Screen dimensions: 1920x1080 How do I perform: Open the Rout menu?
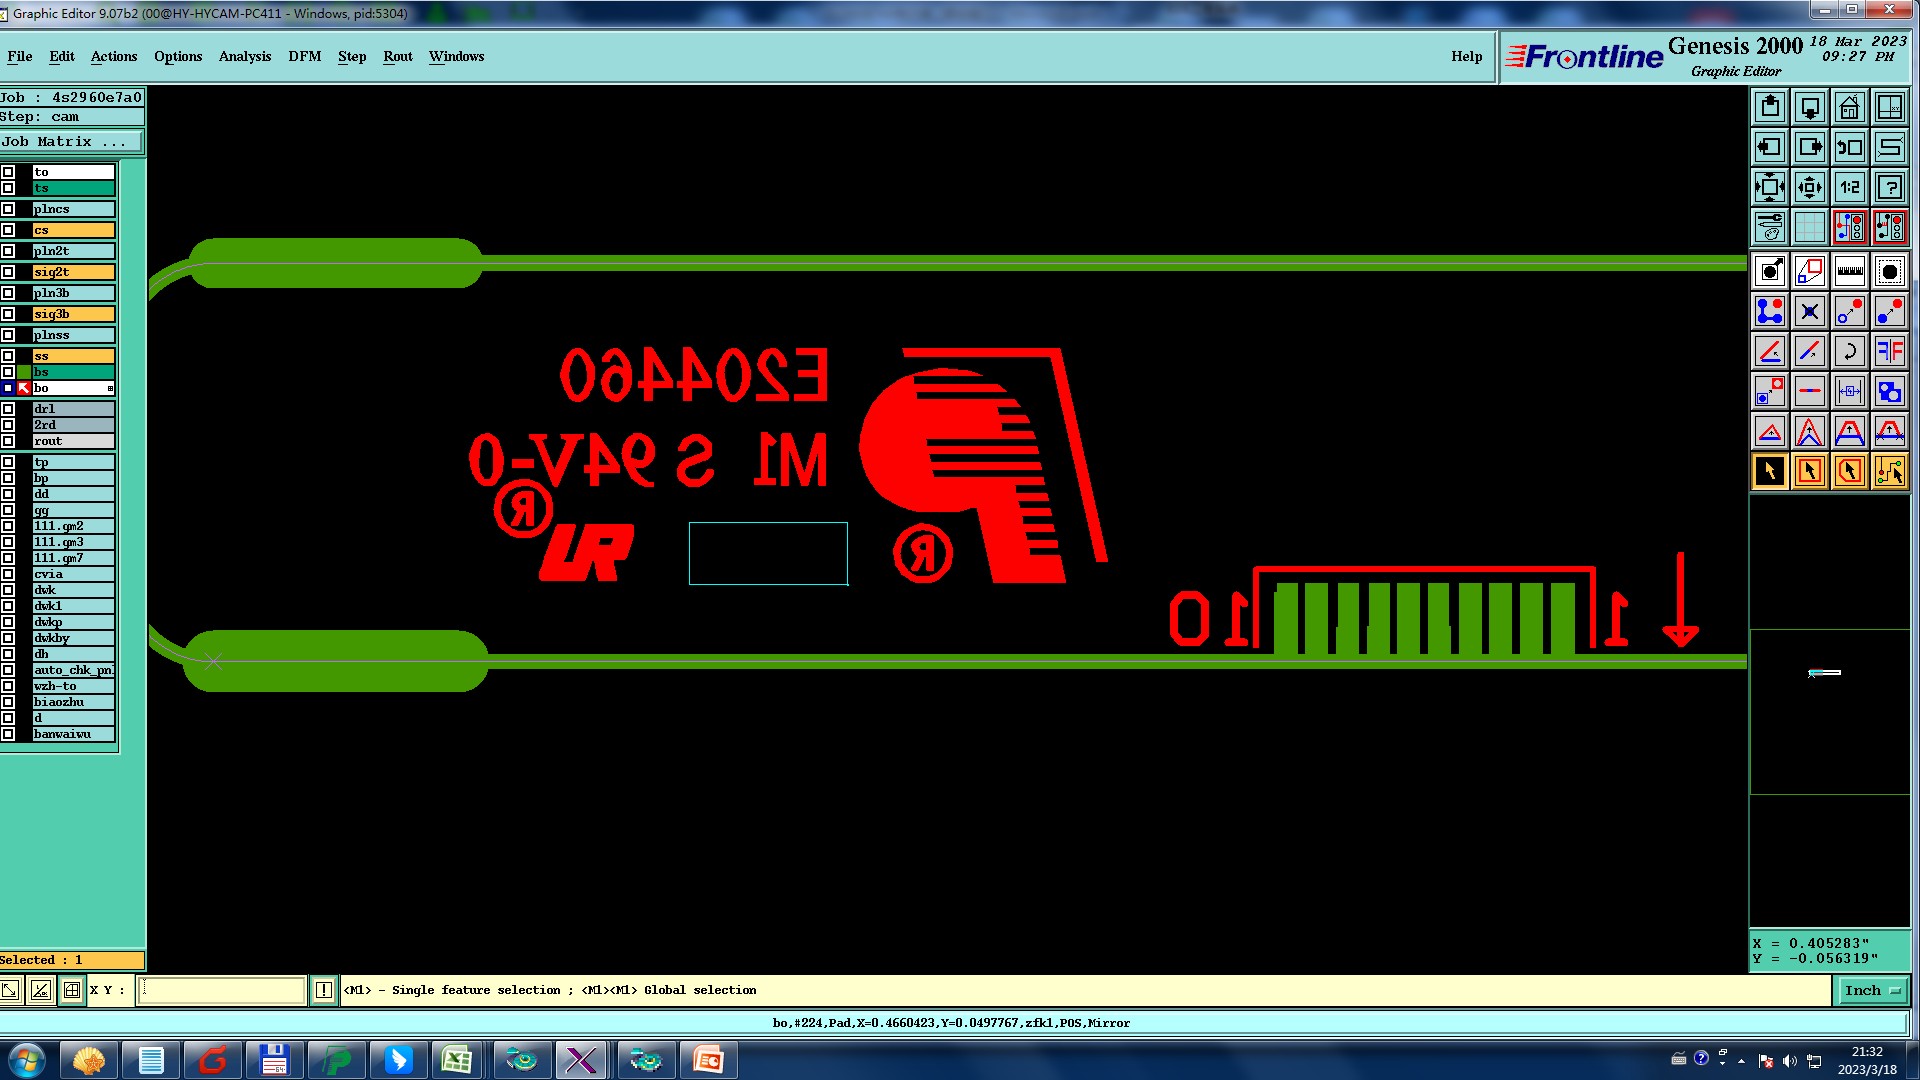tap(397, 56)
